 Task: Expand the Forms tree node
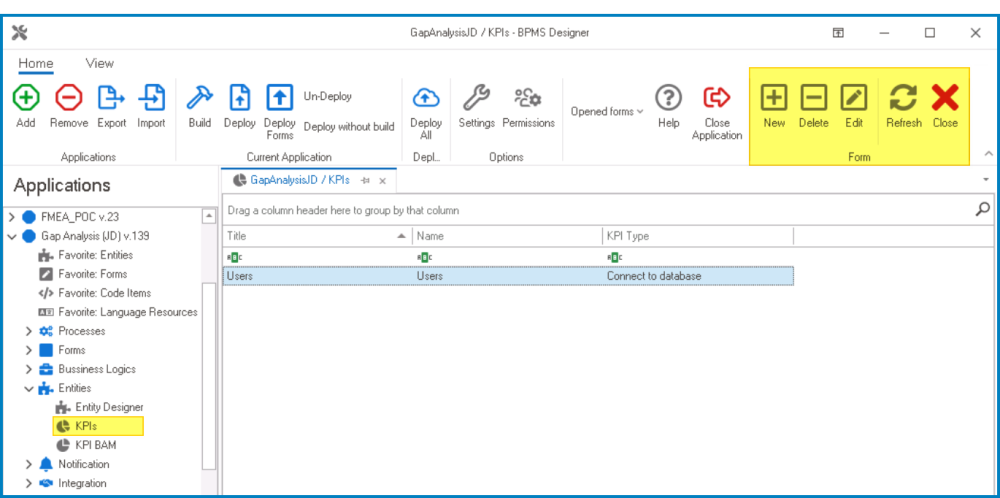pyautogui.click(x=29, y=350)
